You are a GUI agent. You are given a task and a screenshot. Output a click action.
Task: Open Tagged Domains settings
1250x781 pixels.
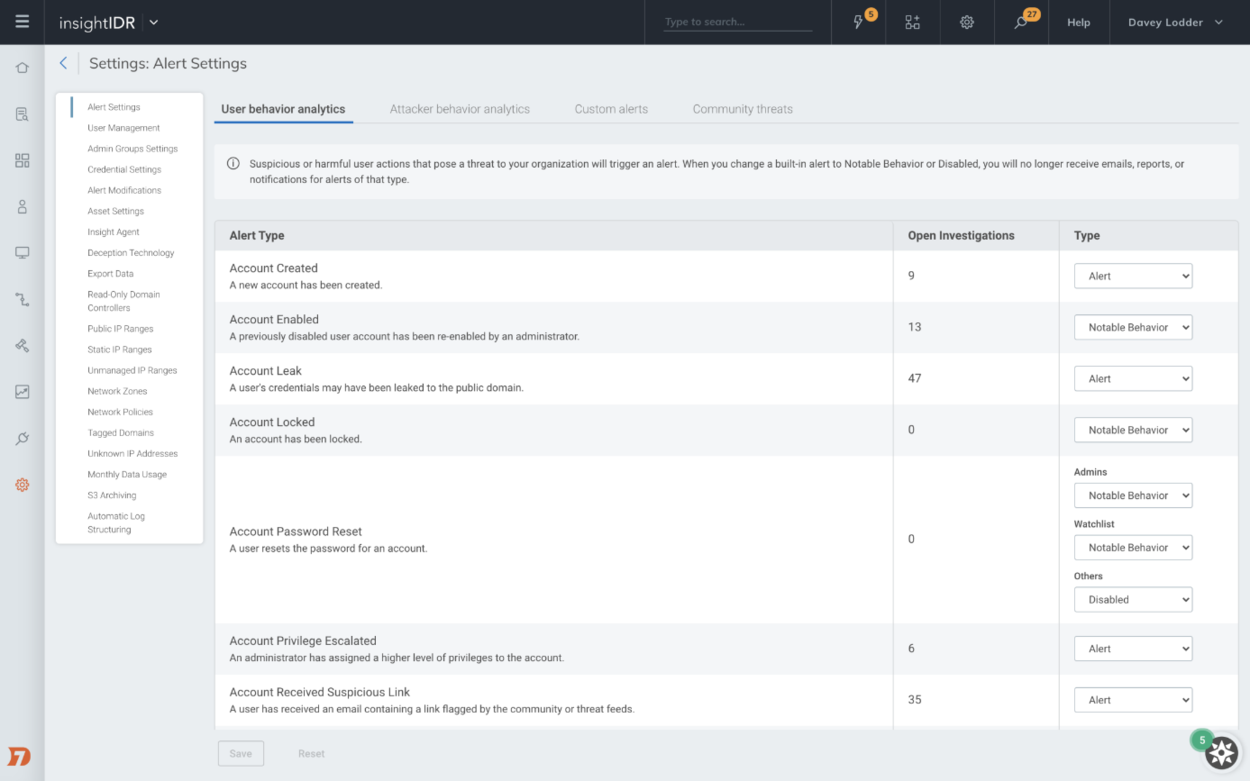click(121, 433)
